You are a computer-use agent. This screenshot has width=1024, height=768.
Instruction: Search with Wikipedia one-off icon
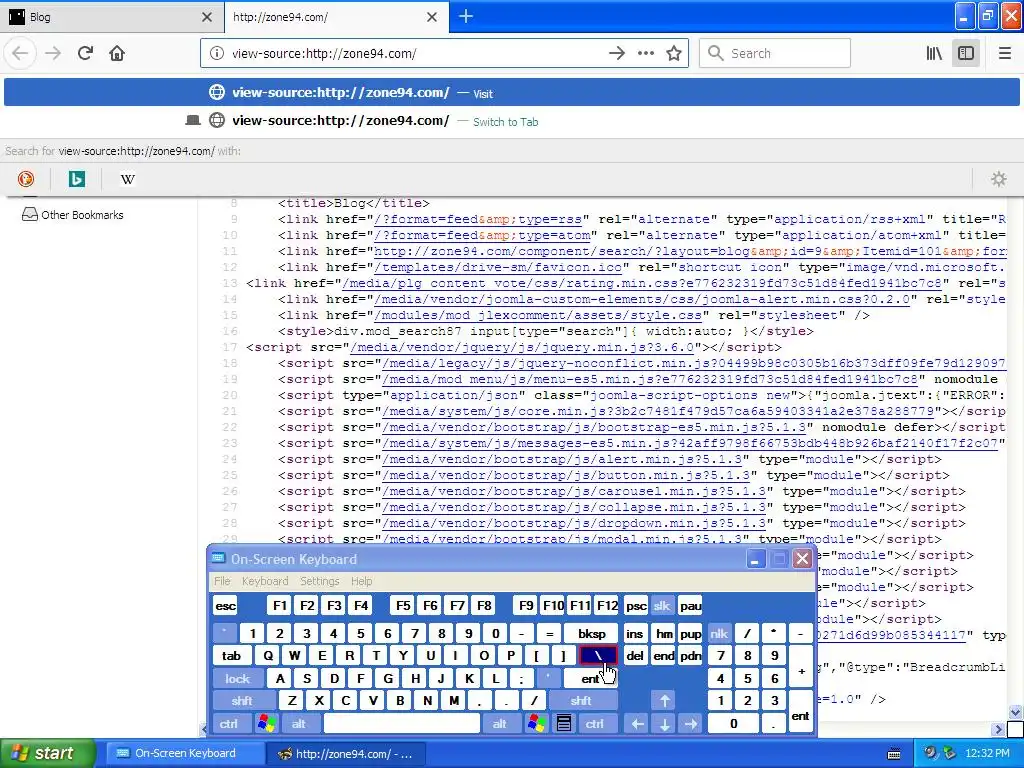tap(128, 178)
